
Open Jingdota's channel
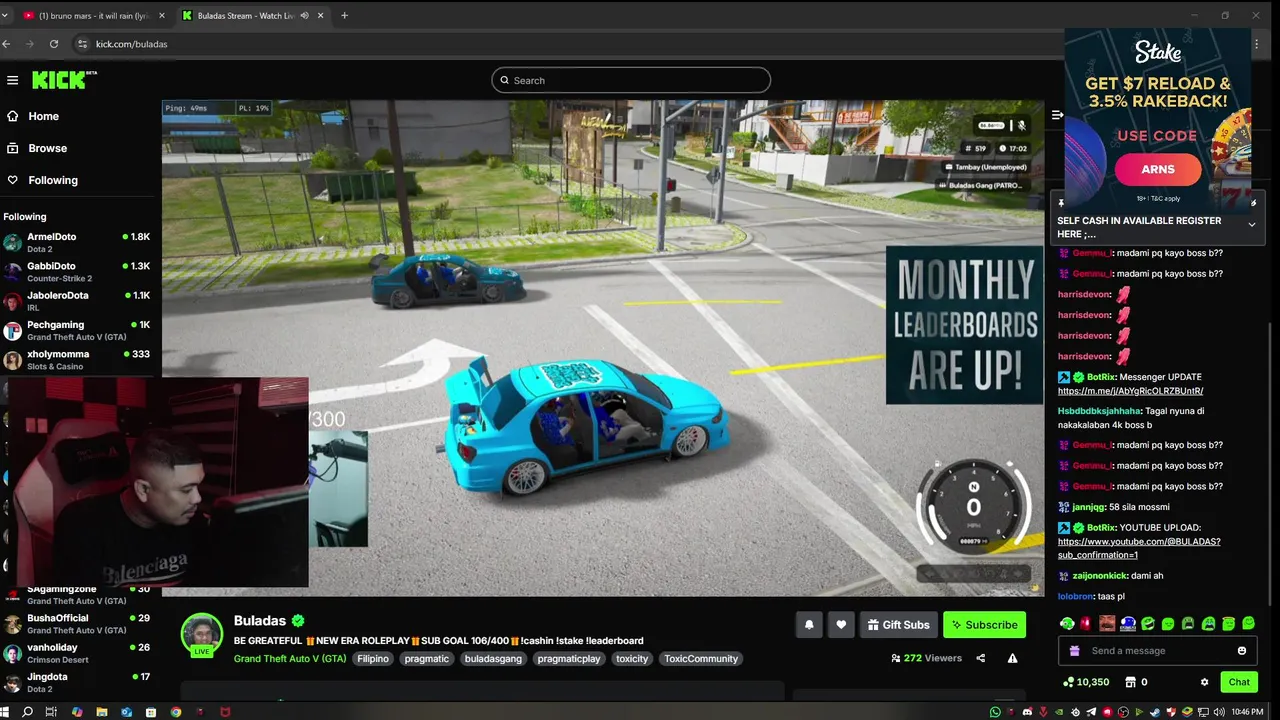tap(77, 682)
